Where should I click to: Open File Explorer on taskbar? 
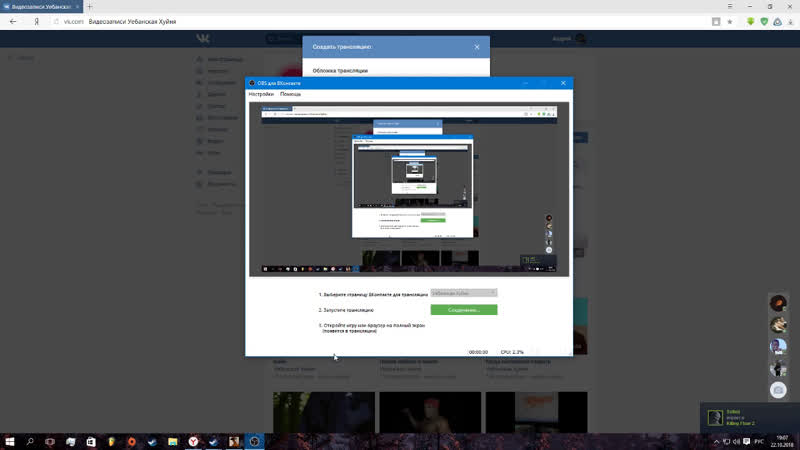point(172,442)
